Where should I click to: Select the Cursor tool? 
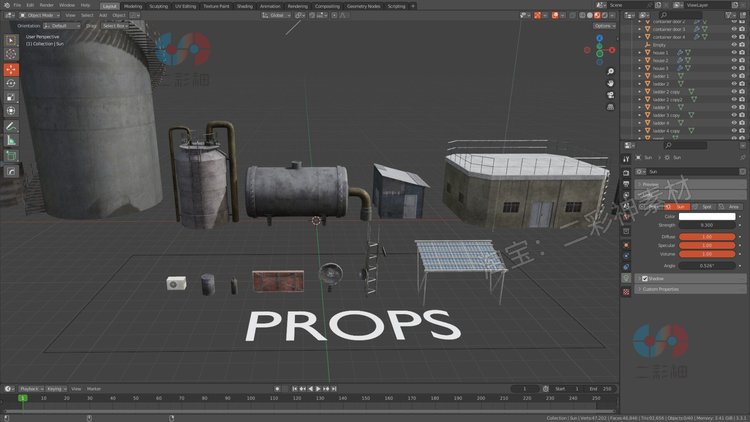point(11,54)
